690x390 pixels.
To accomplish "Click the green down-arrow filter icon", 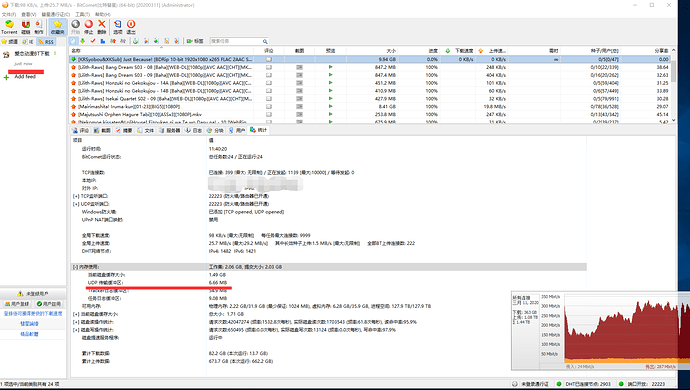I will coord(83,41).
